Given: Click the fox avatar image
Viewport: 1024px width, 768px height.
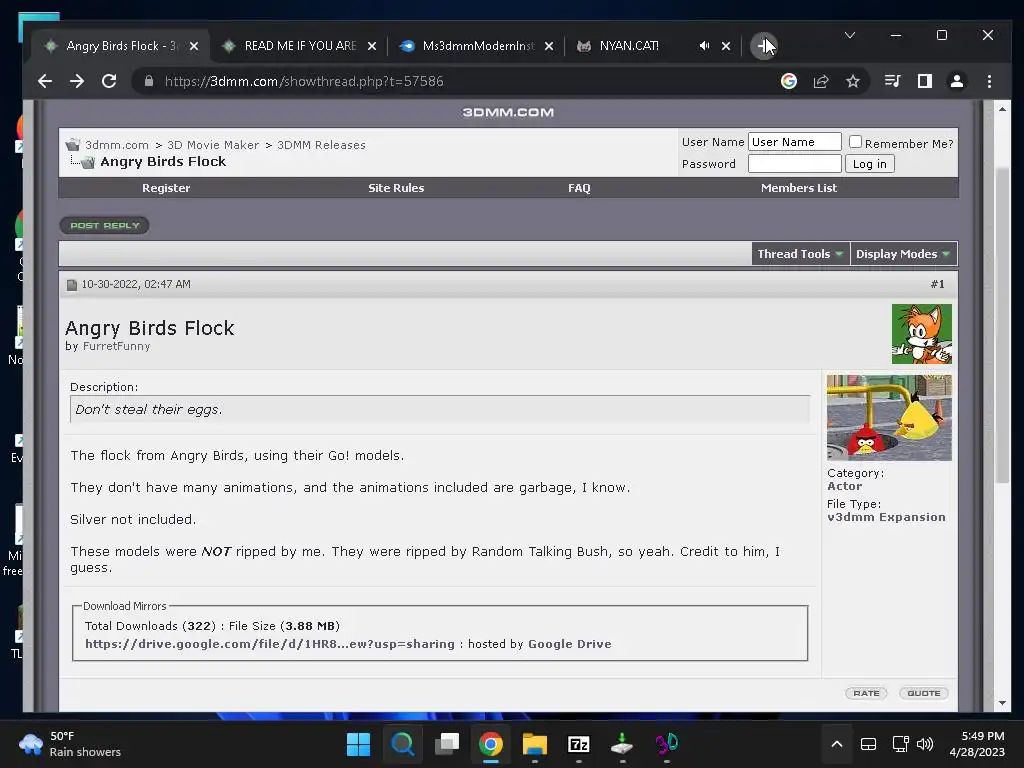Looking at the screenshot, I should [921, 334].
